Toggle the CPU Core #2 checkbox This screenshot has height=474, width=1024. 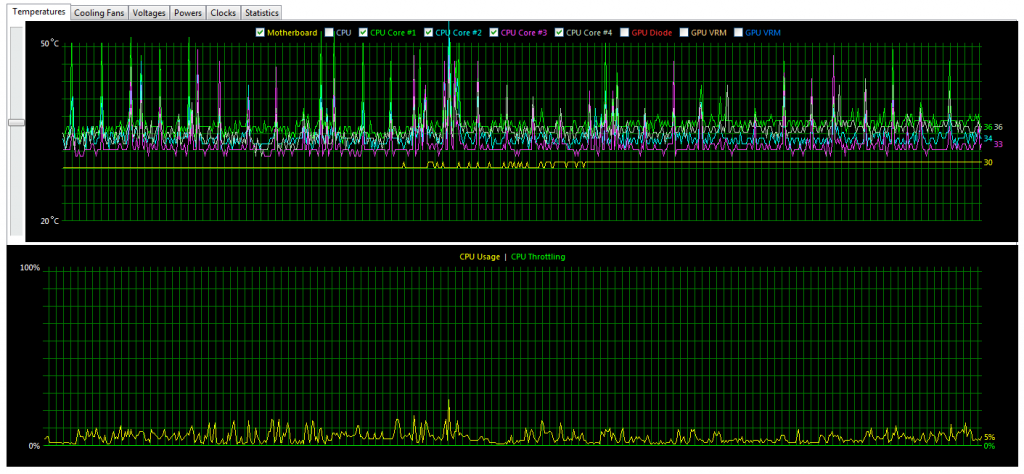428,32
